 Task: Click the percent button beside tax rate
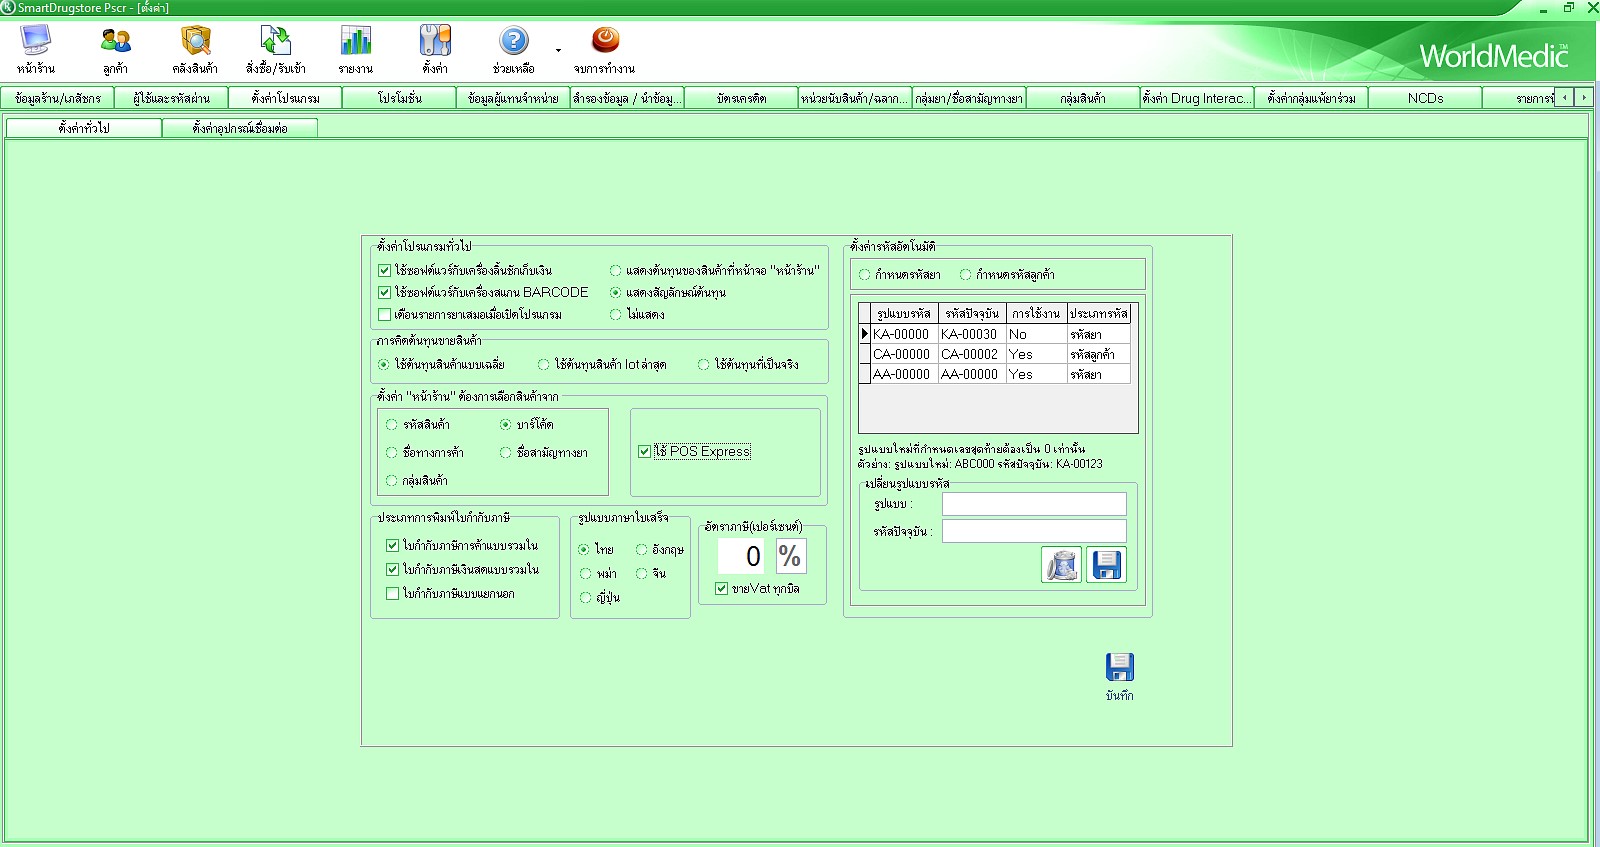[789, 556]
